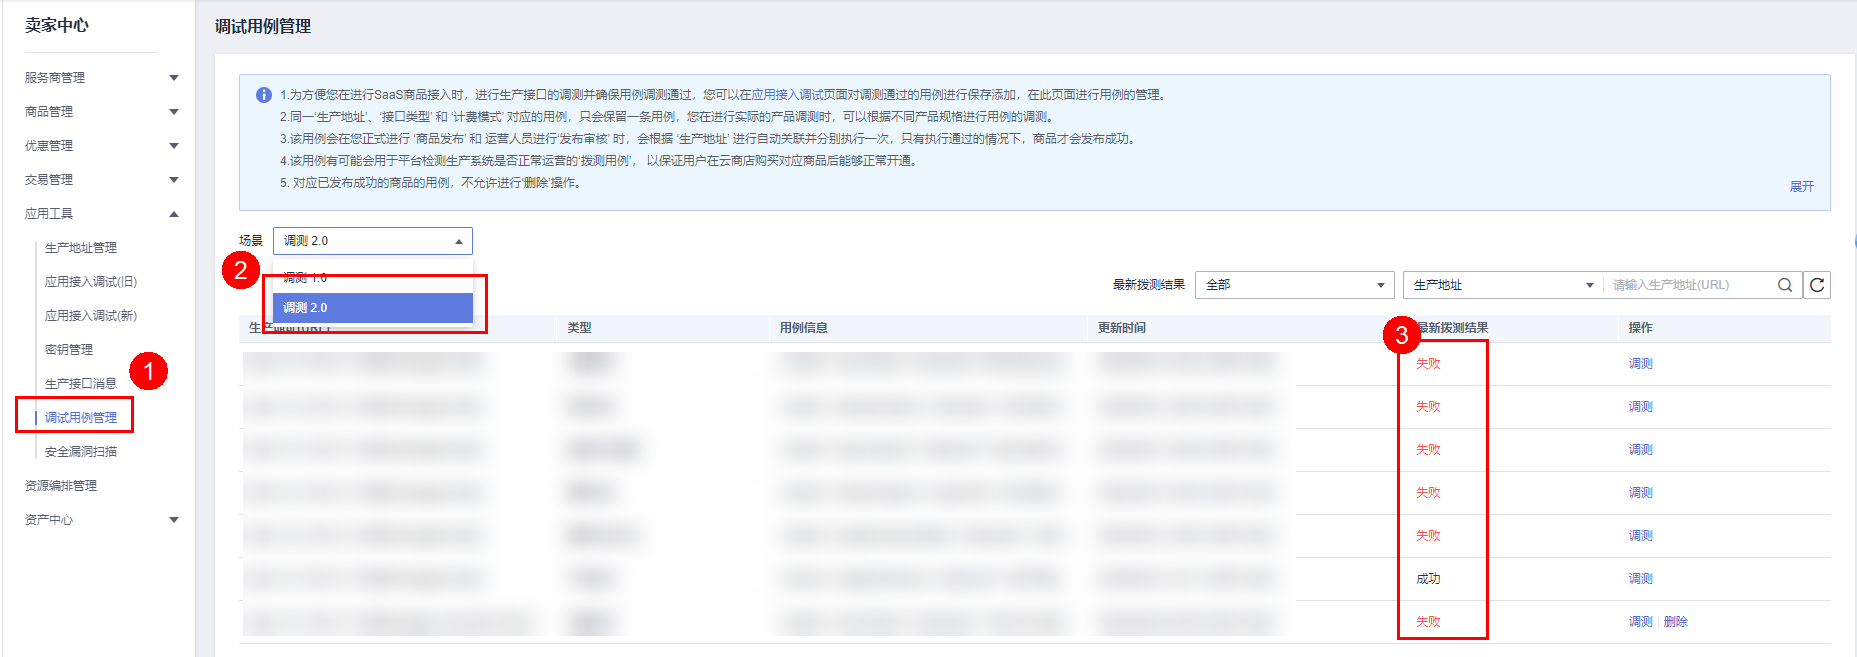Click the 展开 link in the notice panel

(x=1802, y=187)
